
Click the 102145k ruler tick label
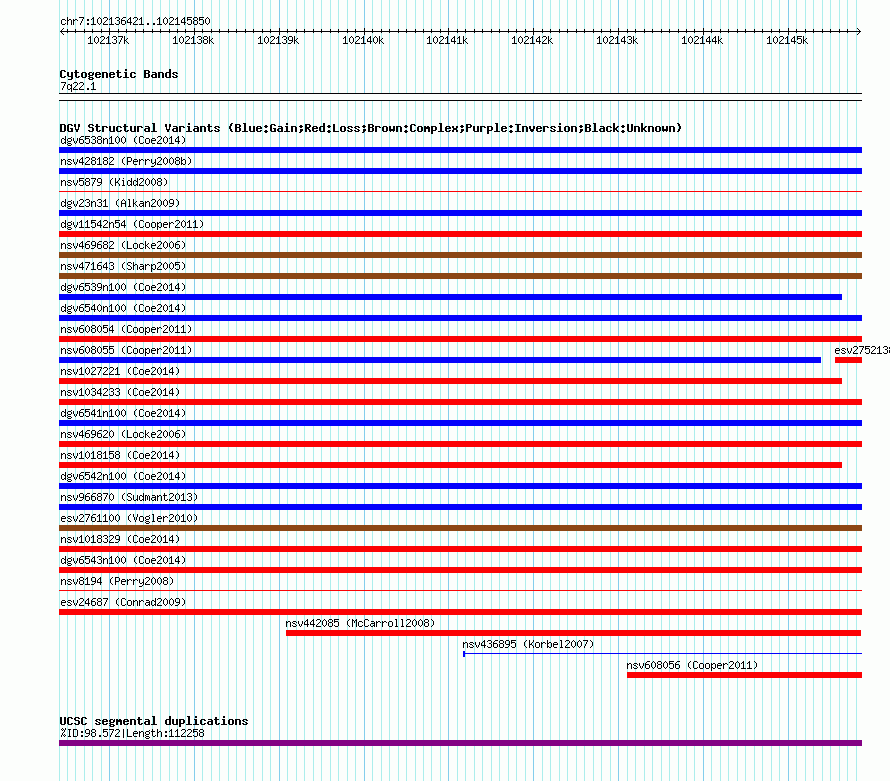click(787, 40)
